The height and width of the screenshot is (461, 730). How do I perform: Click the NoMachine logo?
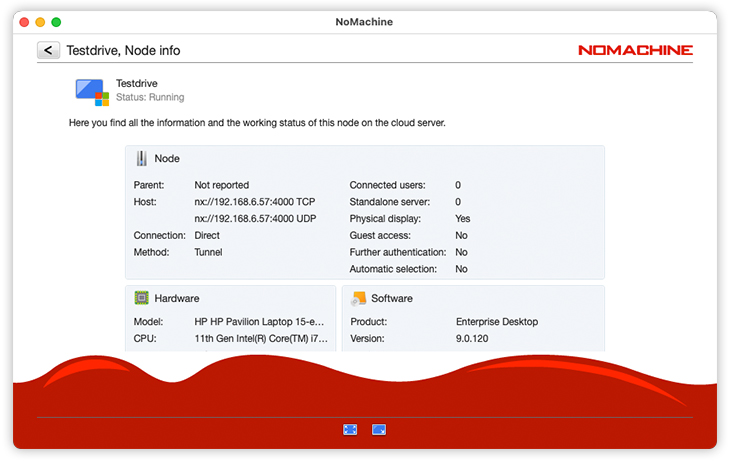point(635,50)
